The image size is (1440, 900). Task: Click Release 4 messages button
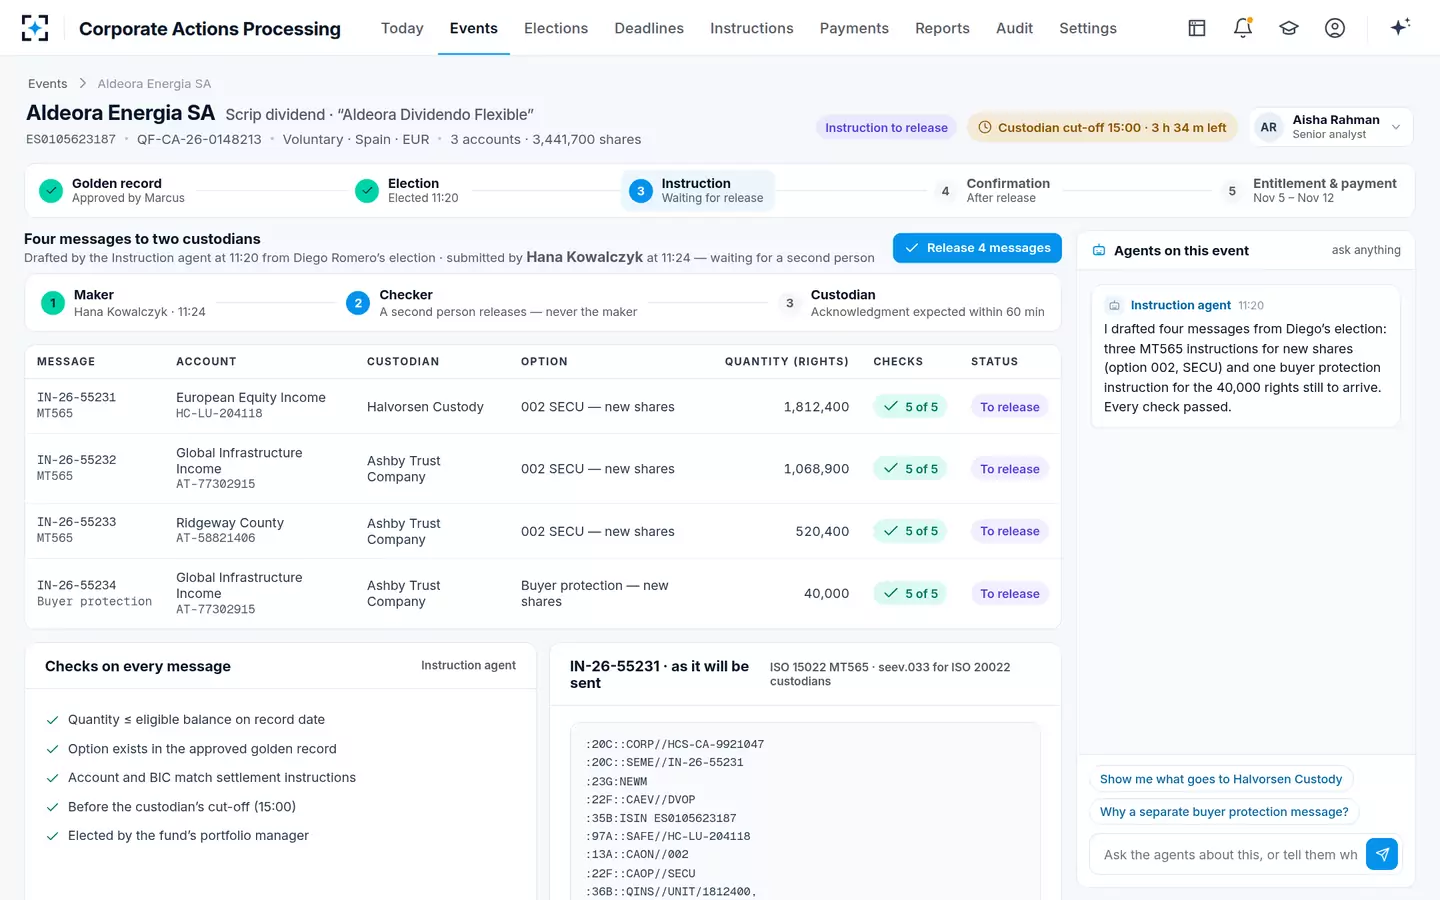pyautogui.click(x=977, y=248)
